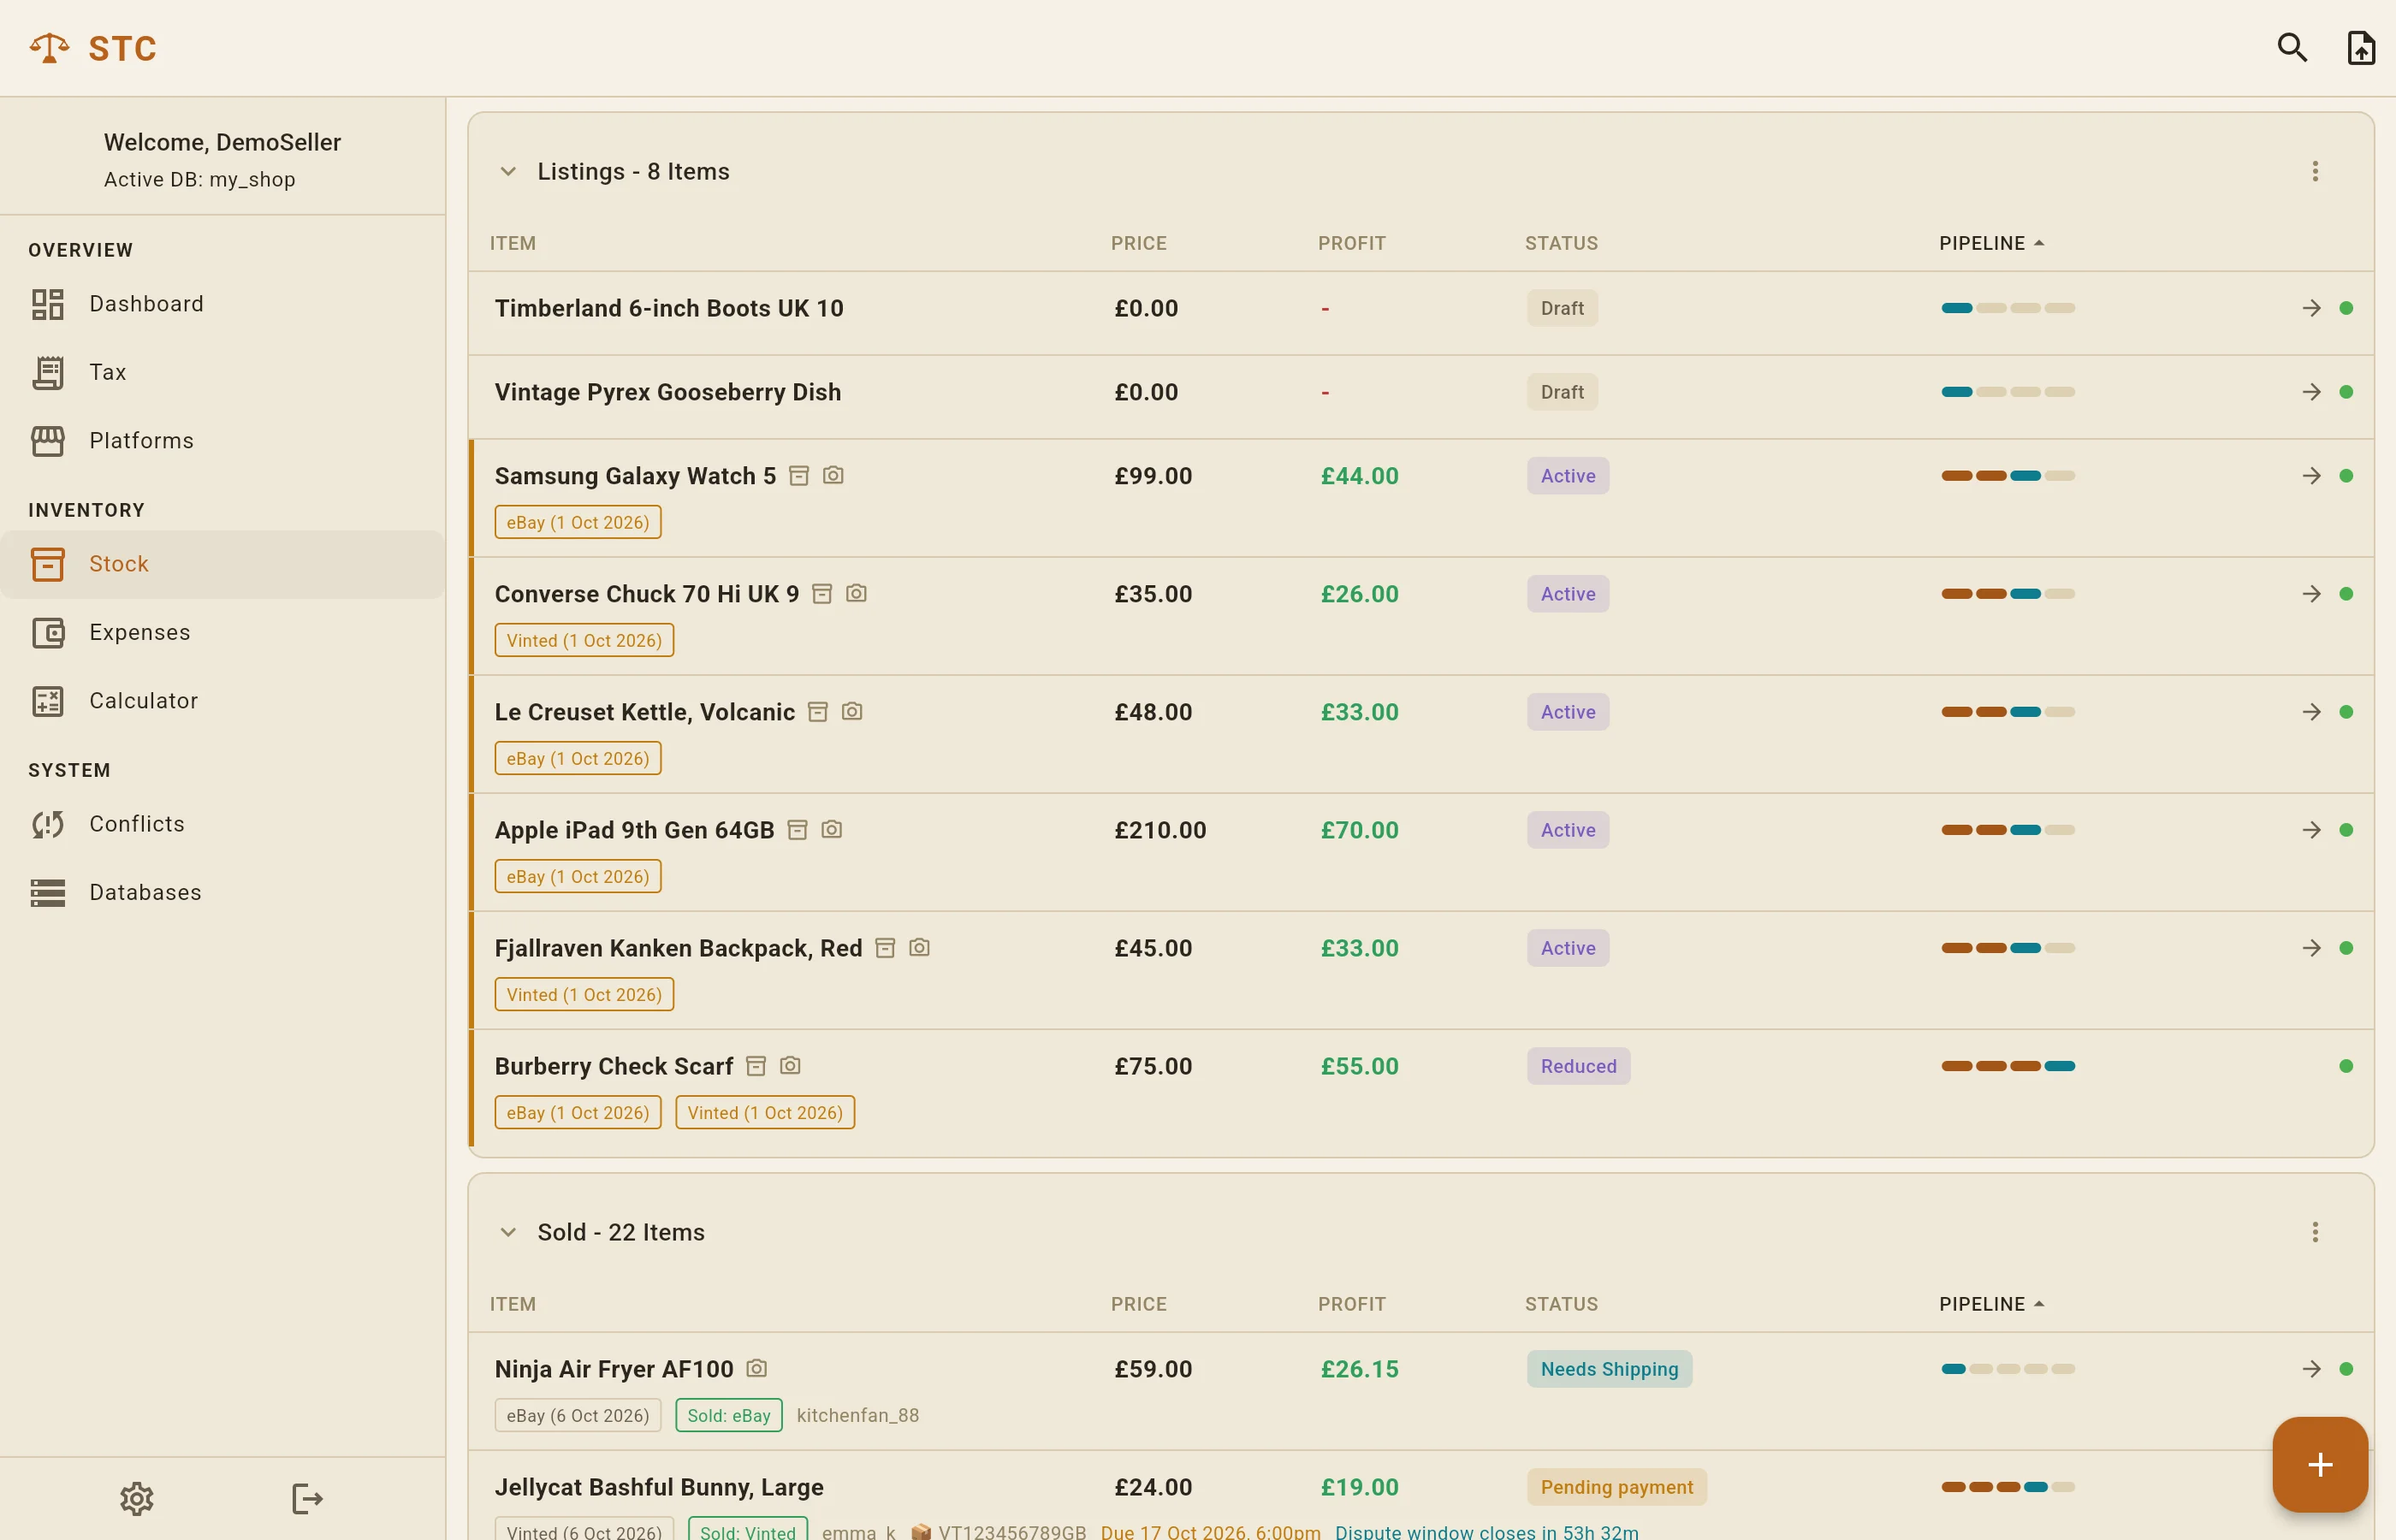Open Dashboard in the sidebar
This screenshot has width=2396, height=1540.
tap(222, 304)
